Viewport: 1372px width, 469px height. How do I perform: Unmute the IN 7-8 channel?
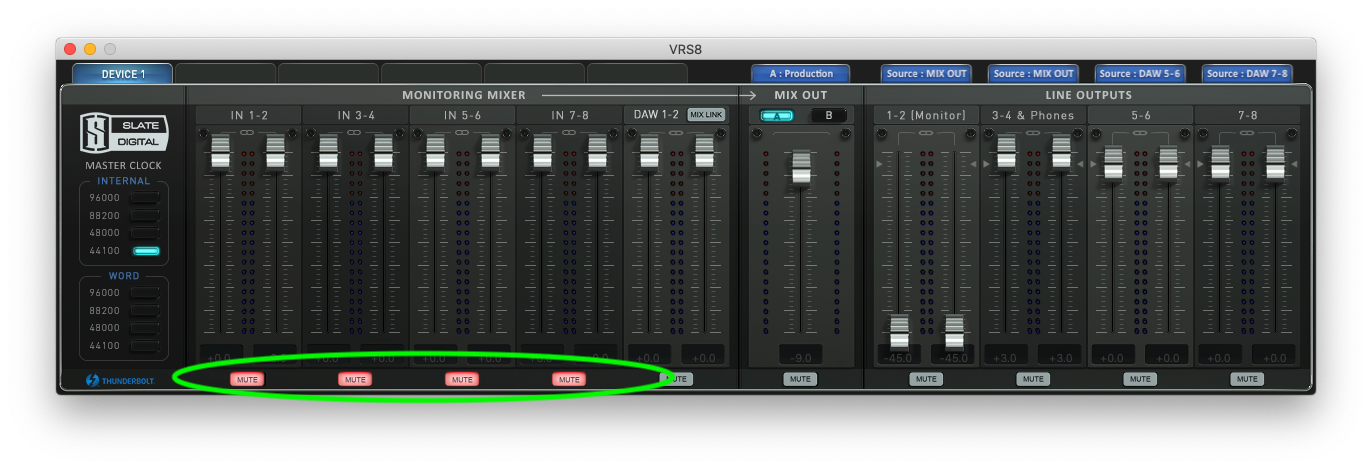tap(569, 380)
